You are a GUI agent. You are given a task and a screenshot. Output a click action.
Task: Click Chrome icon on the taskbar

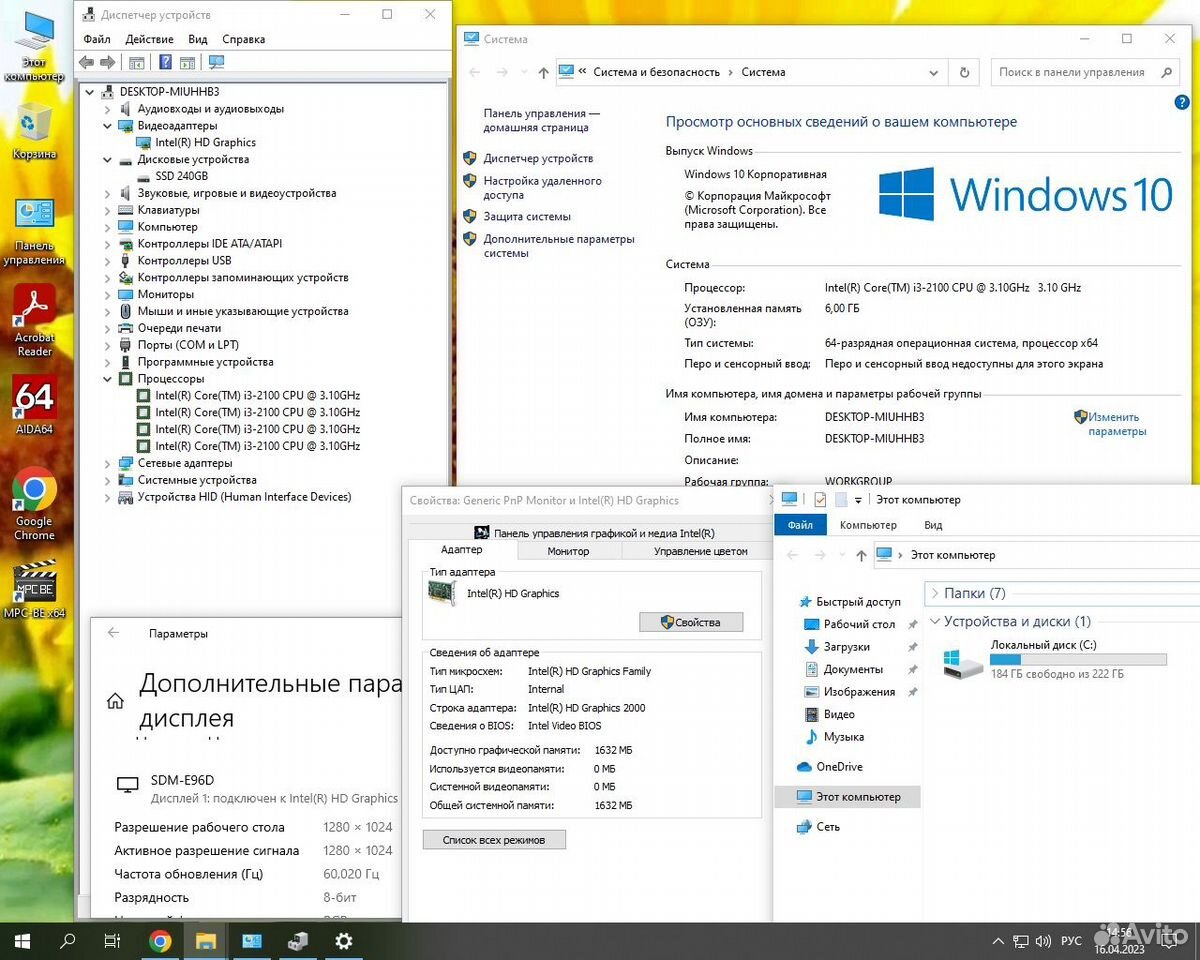tap(160, 941)
